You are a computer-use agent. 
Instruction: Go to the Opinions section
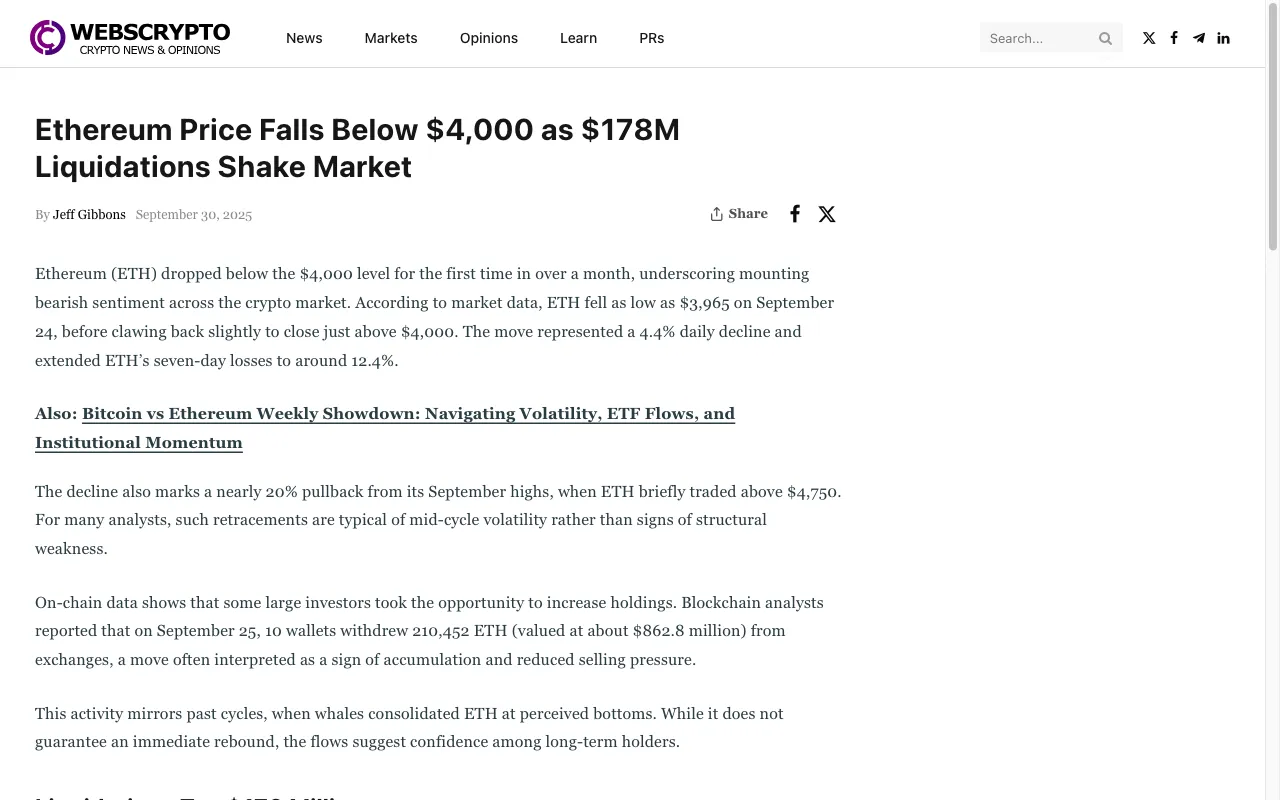489,38
